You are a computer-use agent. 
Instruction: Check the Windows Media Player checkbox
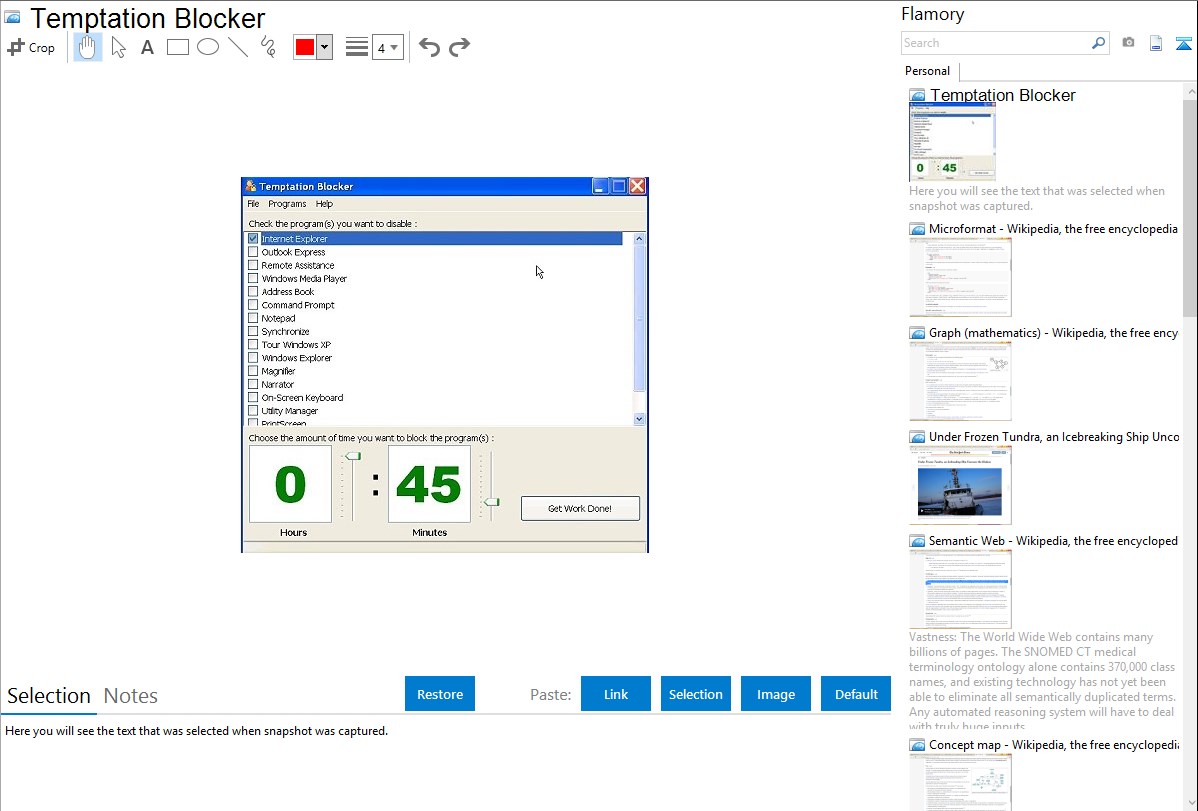coord(253,278)
